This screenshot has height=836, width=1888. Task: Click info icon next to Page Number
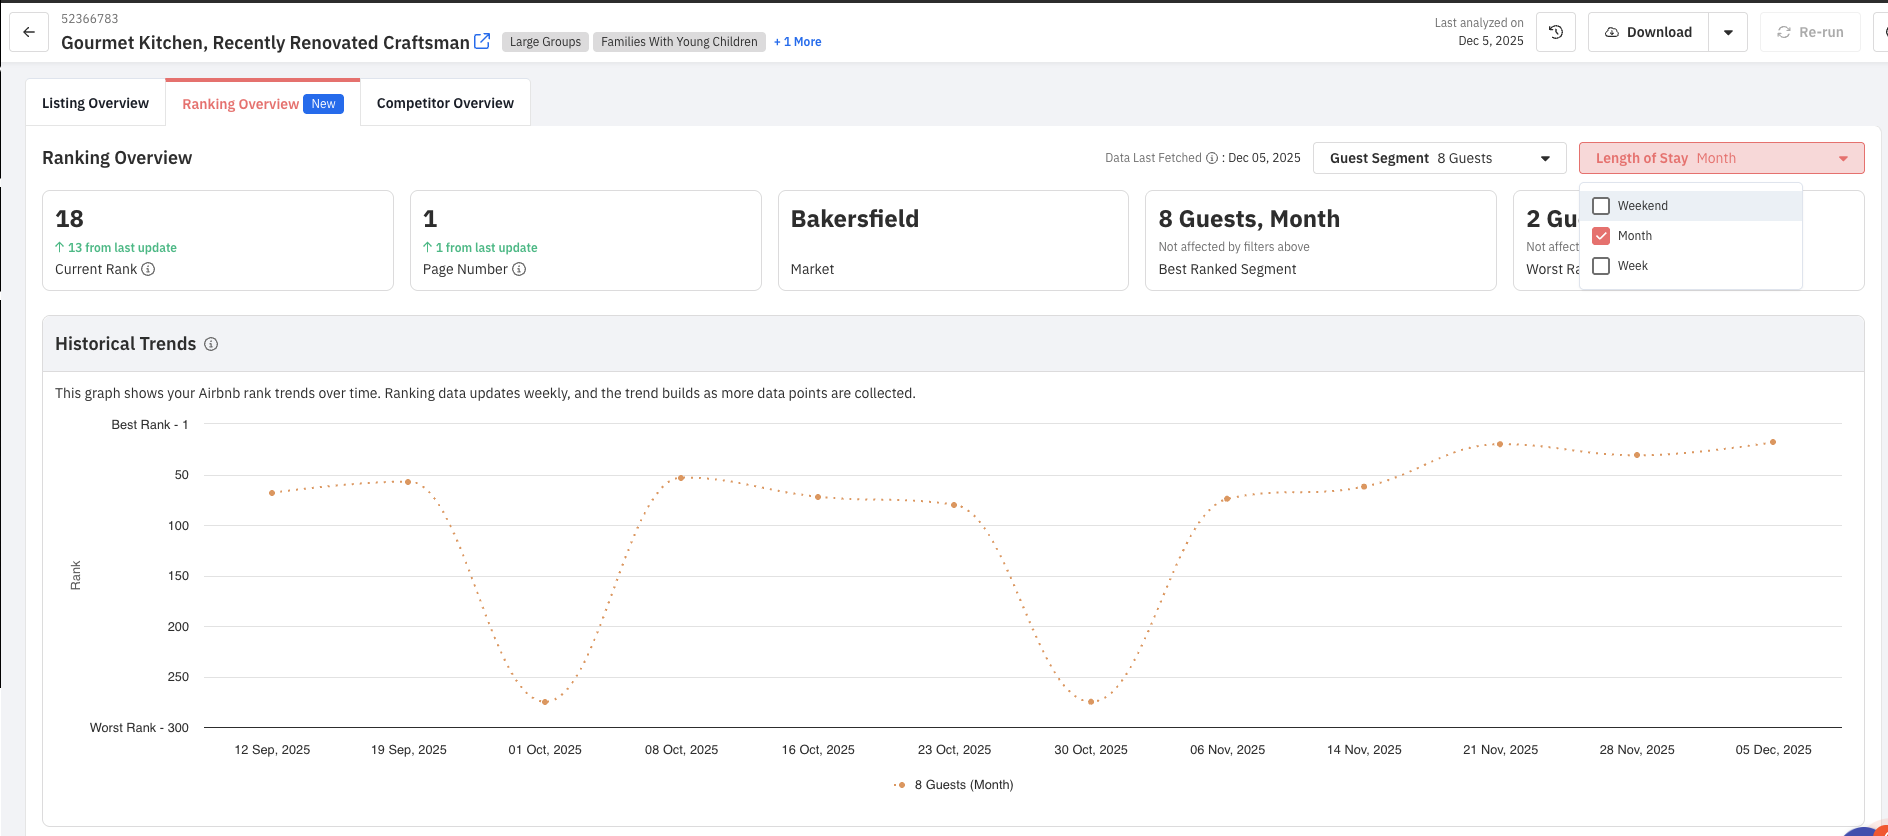(519, 269)
